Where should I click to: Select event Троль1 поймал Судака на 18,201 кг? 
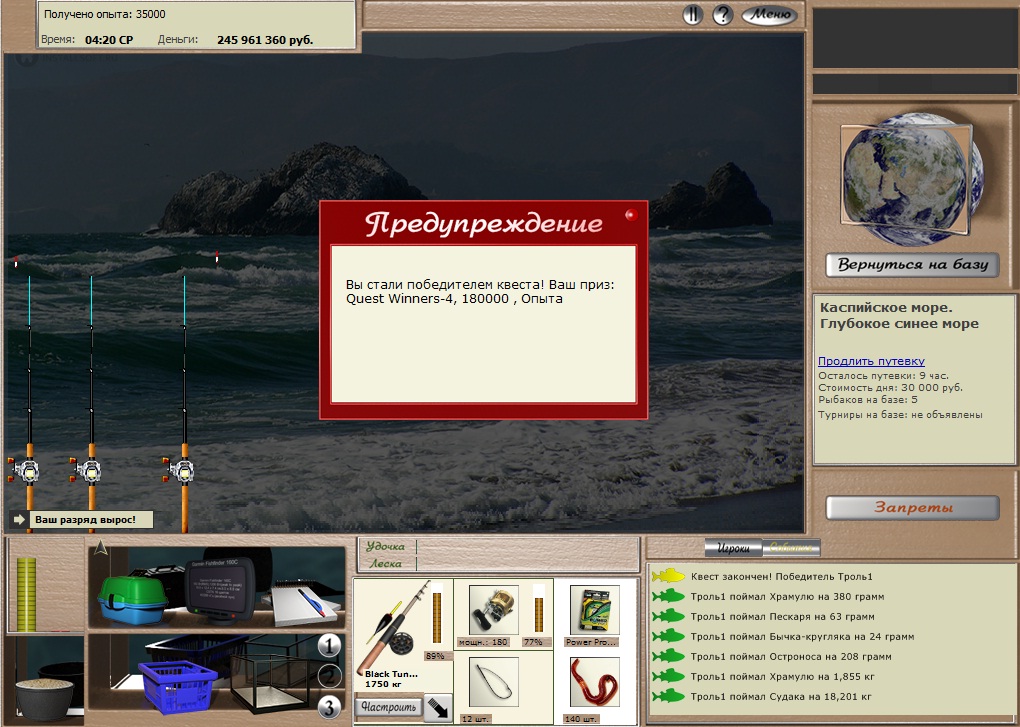pyautogui.click(x=781, y=696)
